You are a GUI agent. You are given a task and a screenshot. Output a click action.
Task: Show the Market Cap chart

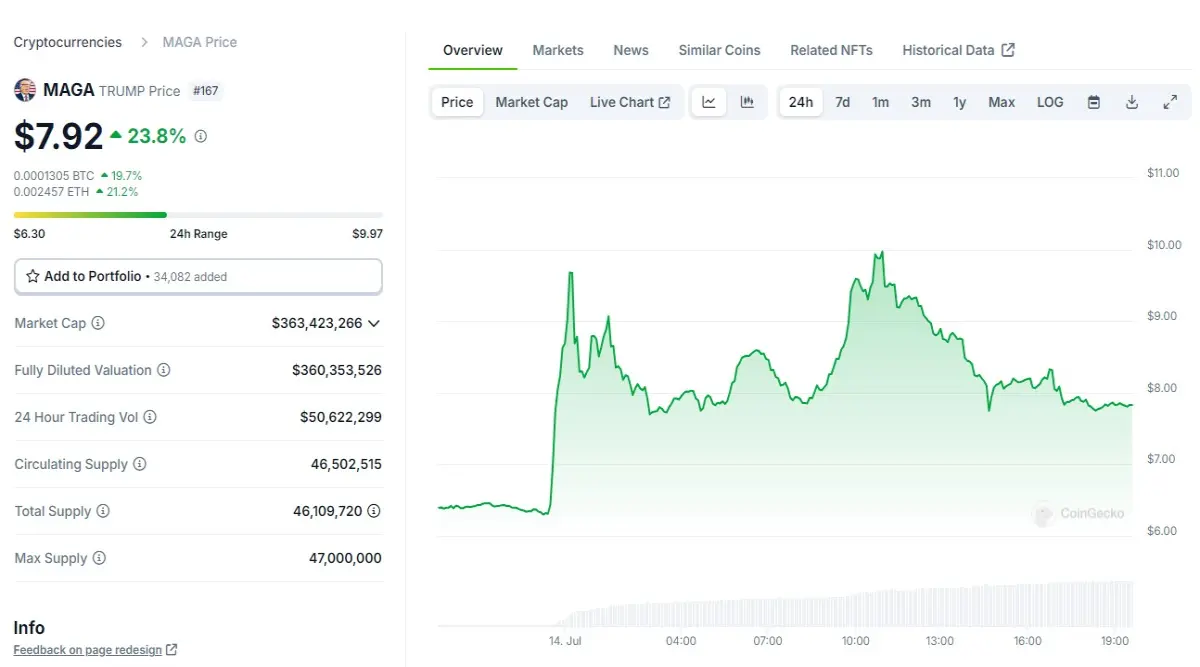point(532,102)
